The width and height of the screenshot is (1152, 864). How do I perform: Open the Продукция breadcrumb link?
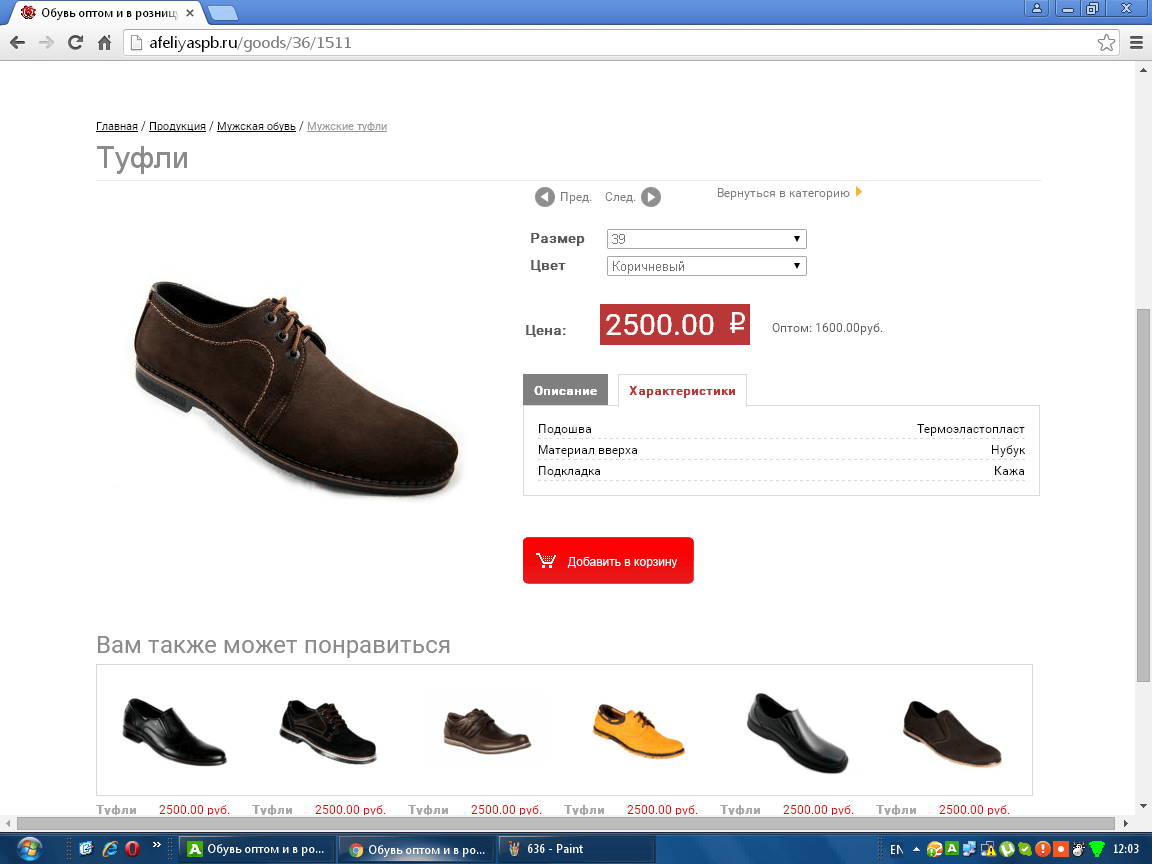click(x=177, y=126)
